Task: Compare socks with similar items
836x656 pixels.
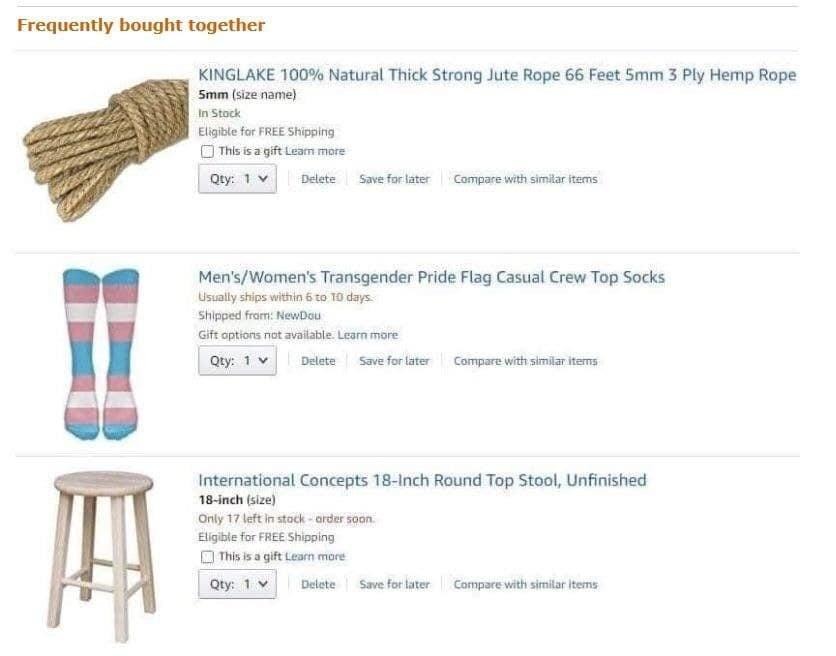Action: [525, 361]
